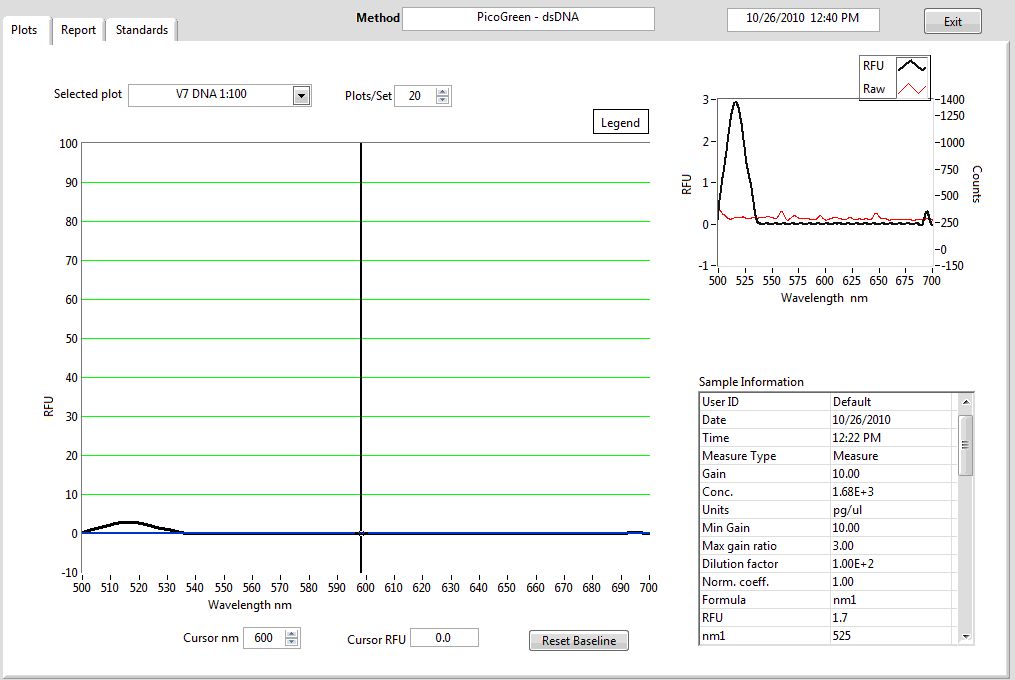Click the Sample Information scrollbar thumb
This screenshot has width=1015, height=680.
tap(965, 446)
